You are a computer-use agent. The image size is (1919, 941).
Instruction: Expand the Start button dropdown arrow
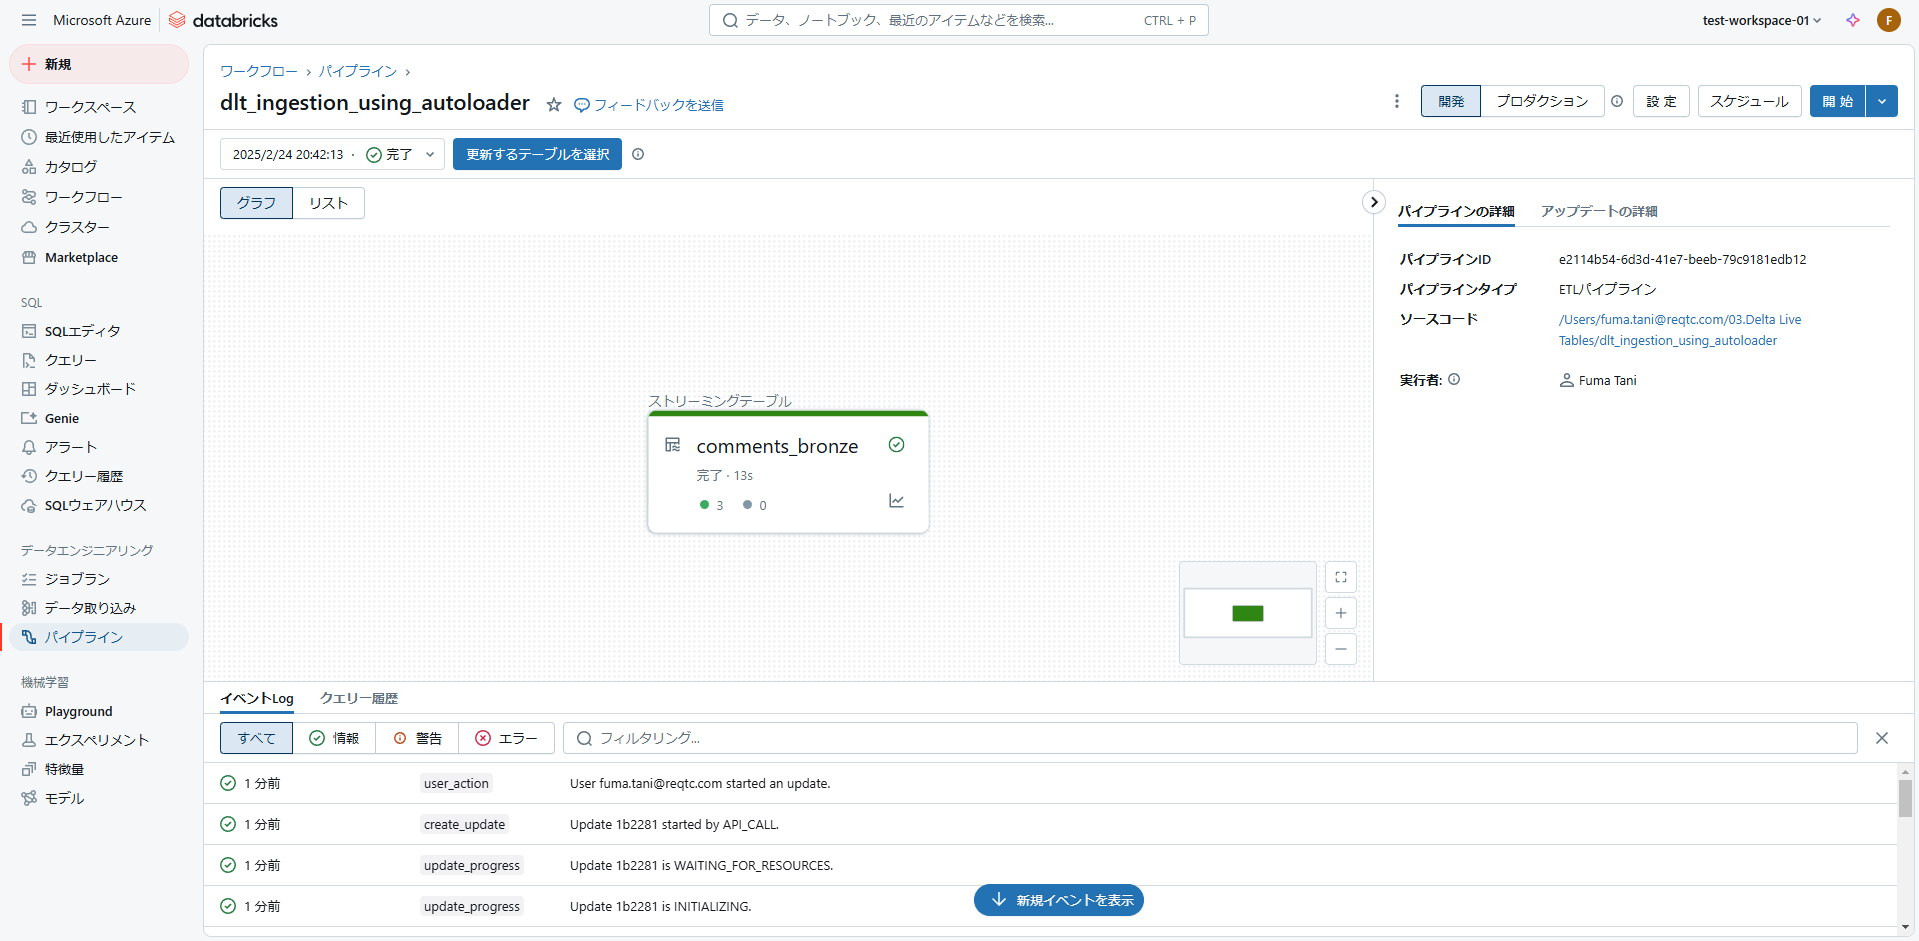1882,101
